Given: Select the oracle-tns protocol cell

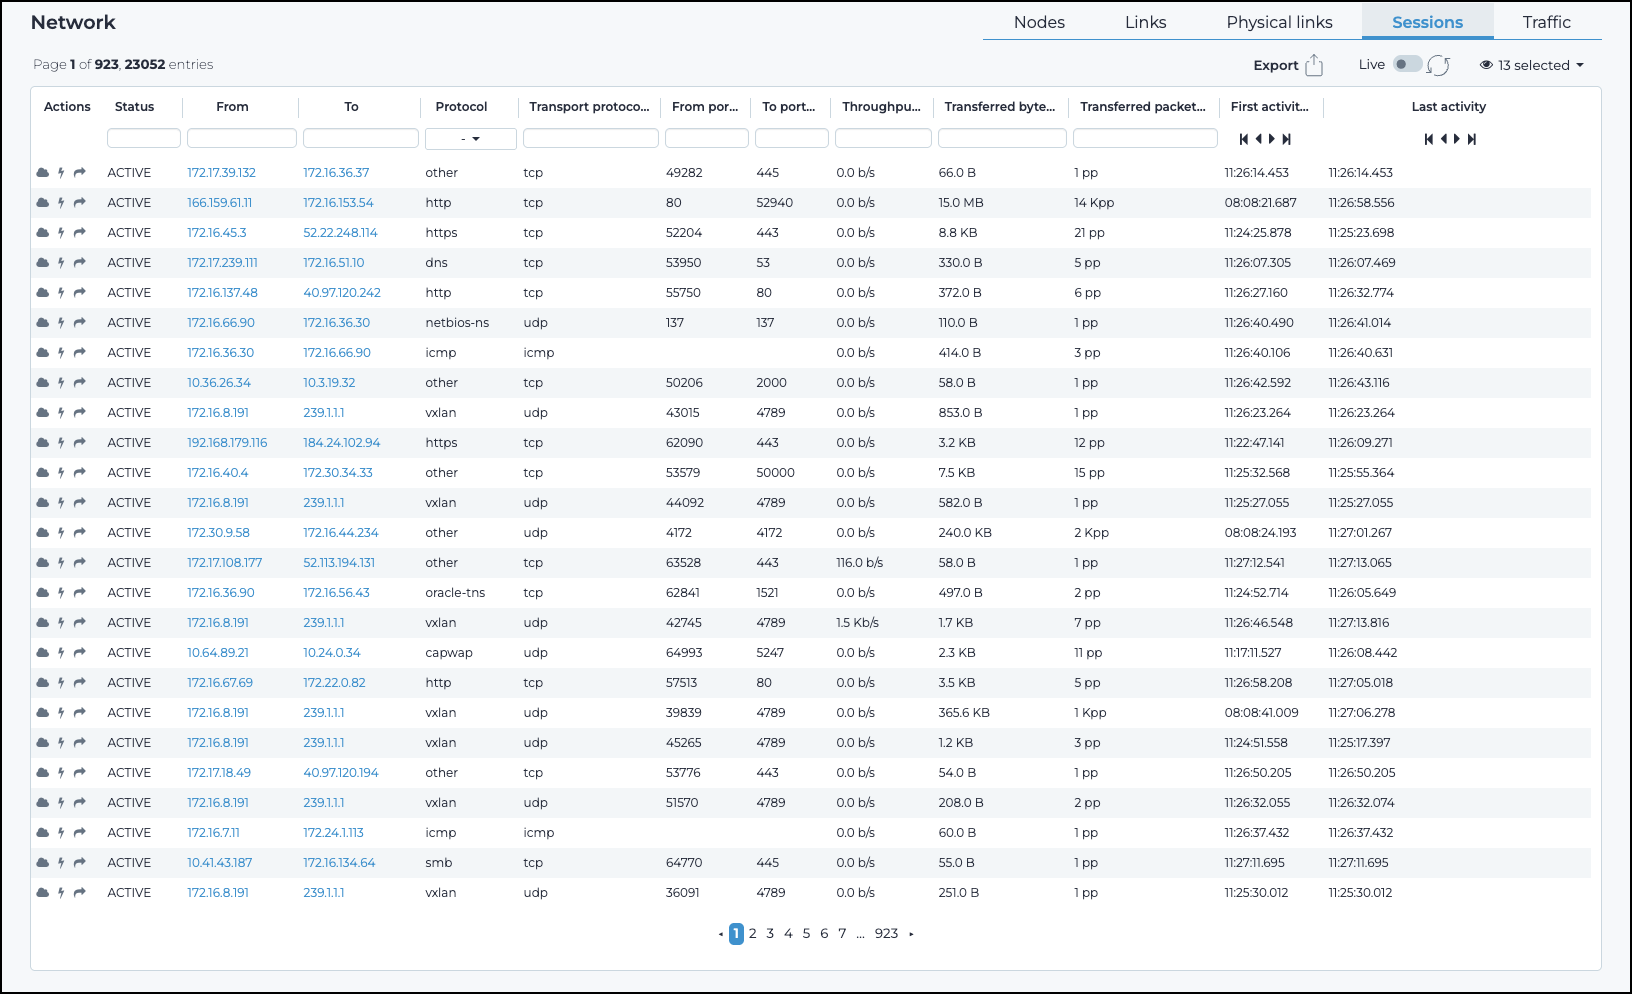Looking at the screenshot, I should coord(455,593).
